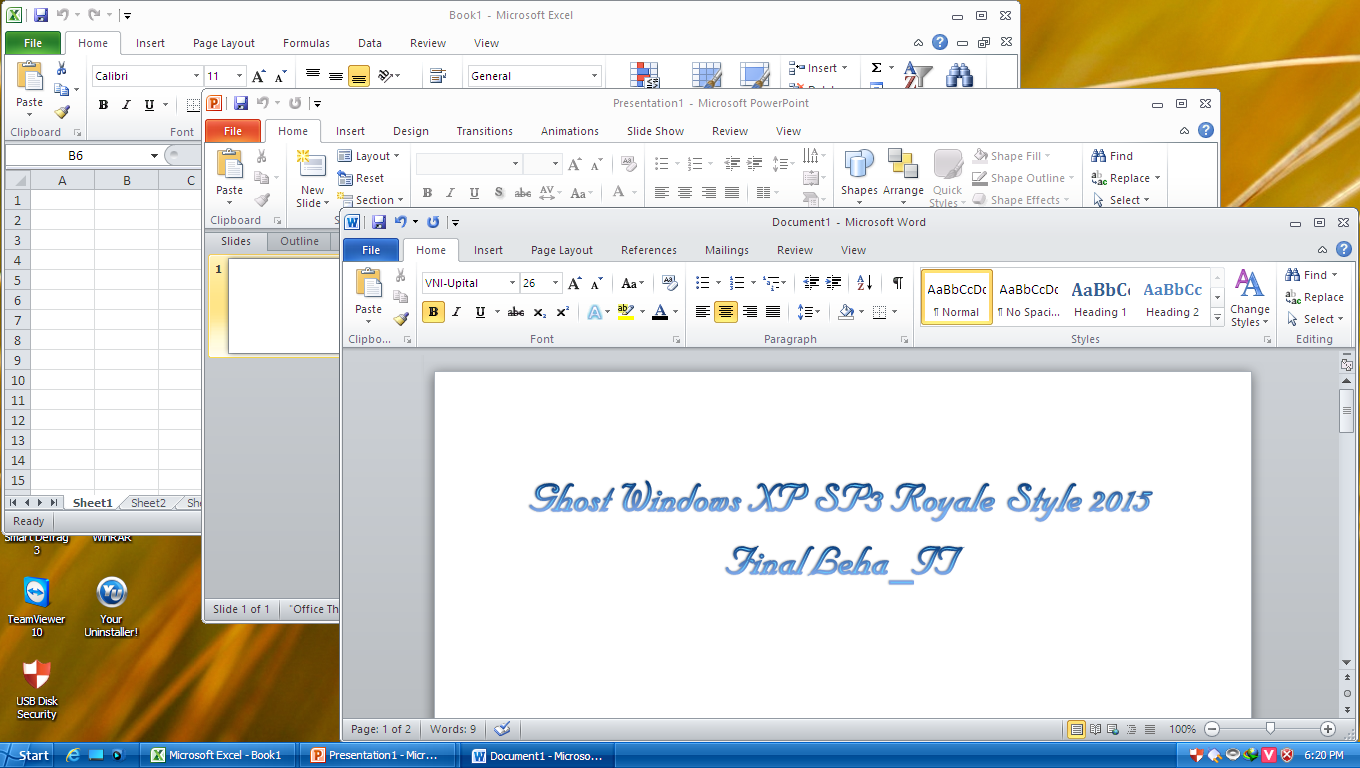Open the Change Styles dropdown in Word
Screen dimensions: 1360x768
(1250, 298)
